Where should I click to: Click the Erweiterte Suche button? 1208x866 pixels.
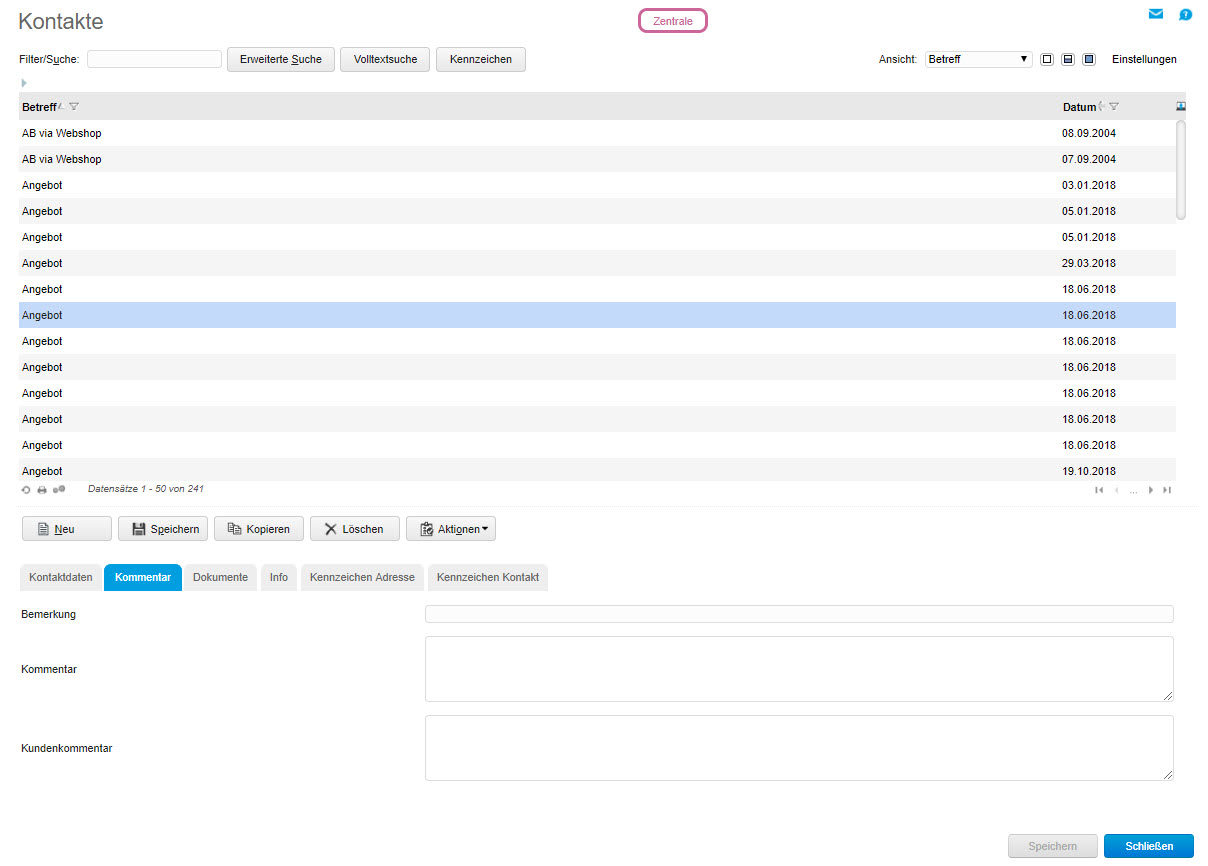click(x=280, y=59)
